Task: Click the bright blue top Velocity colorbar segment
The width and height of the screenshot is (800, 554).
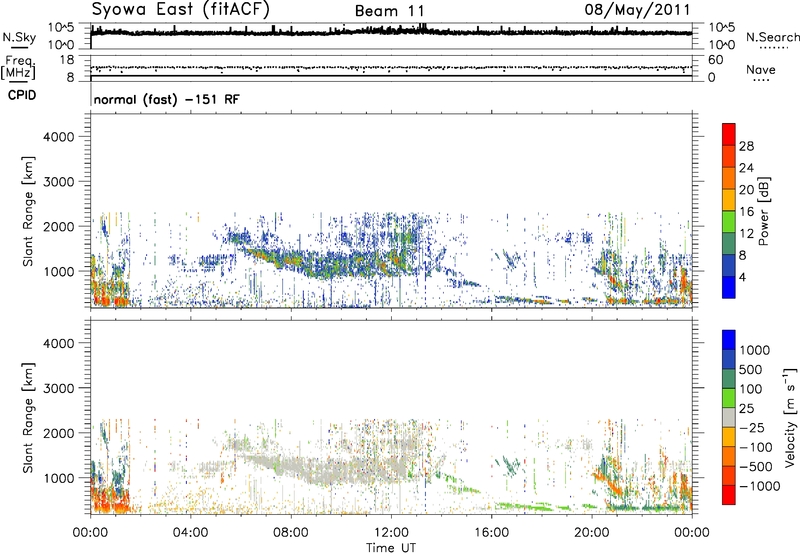Action: (729, 340)
